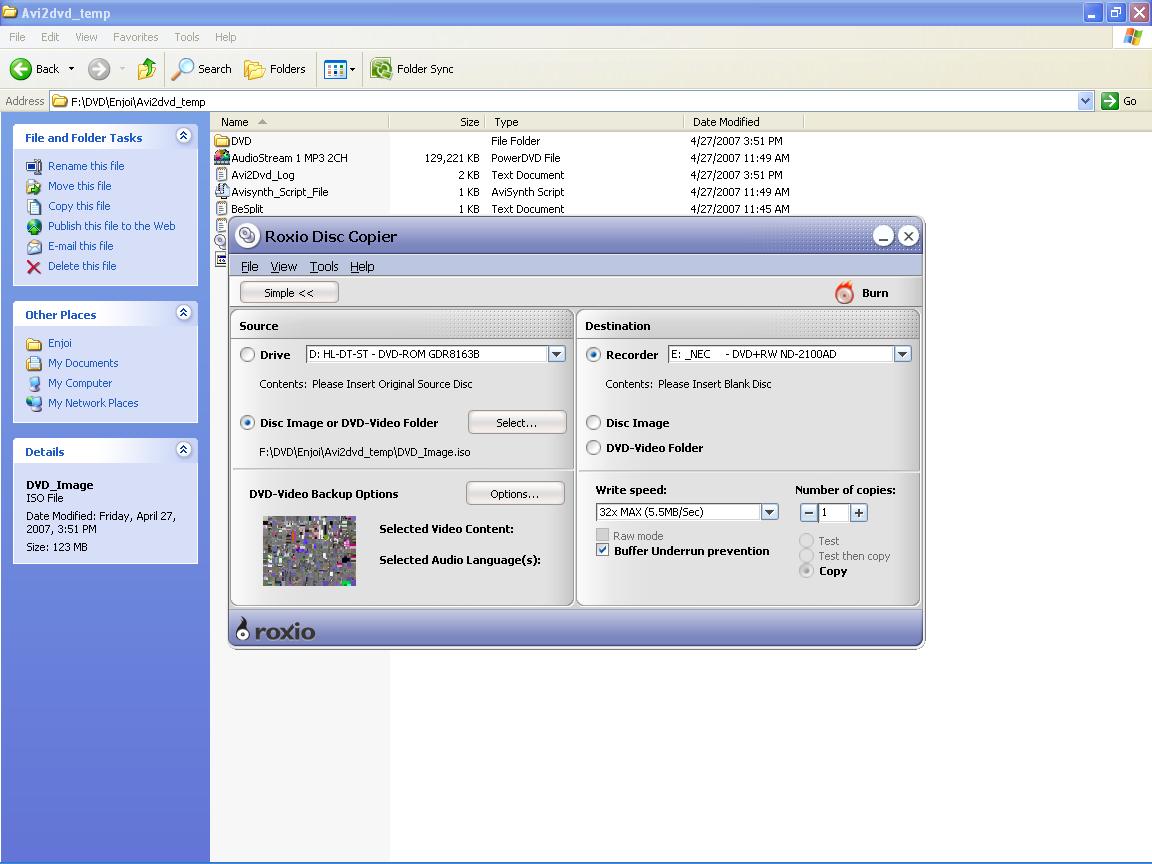Viewport: 1152px width, 864px height.
Task: Click the Avisynth_Script_File icon
Action: pos(222,192)
